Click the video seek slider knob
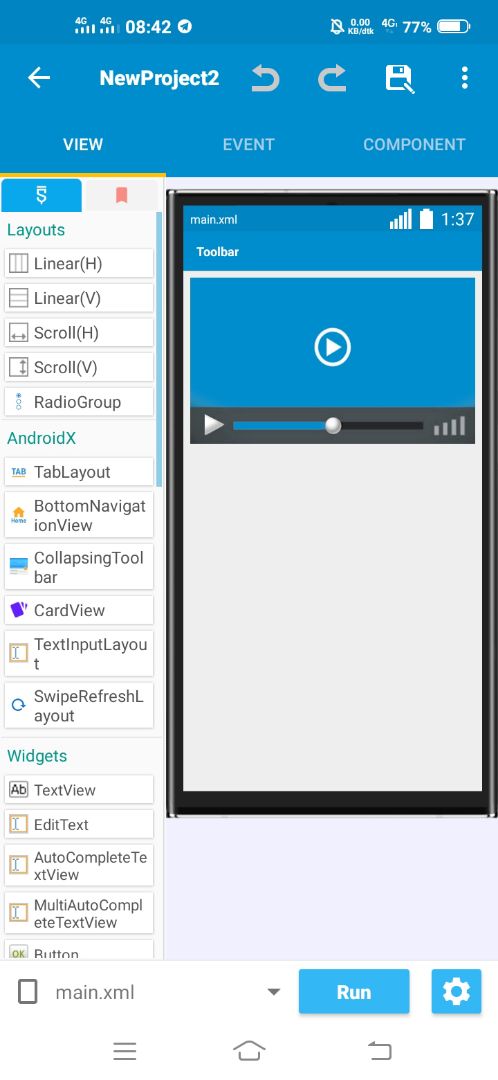The height and width of the screenshot is (1080, 498). (333, 426)
